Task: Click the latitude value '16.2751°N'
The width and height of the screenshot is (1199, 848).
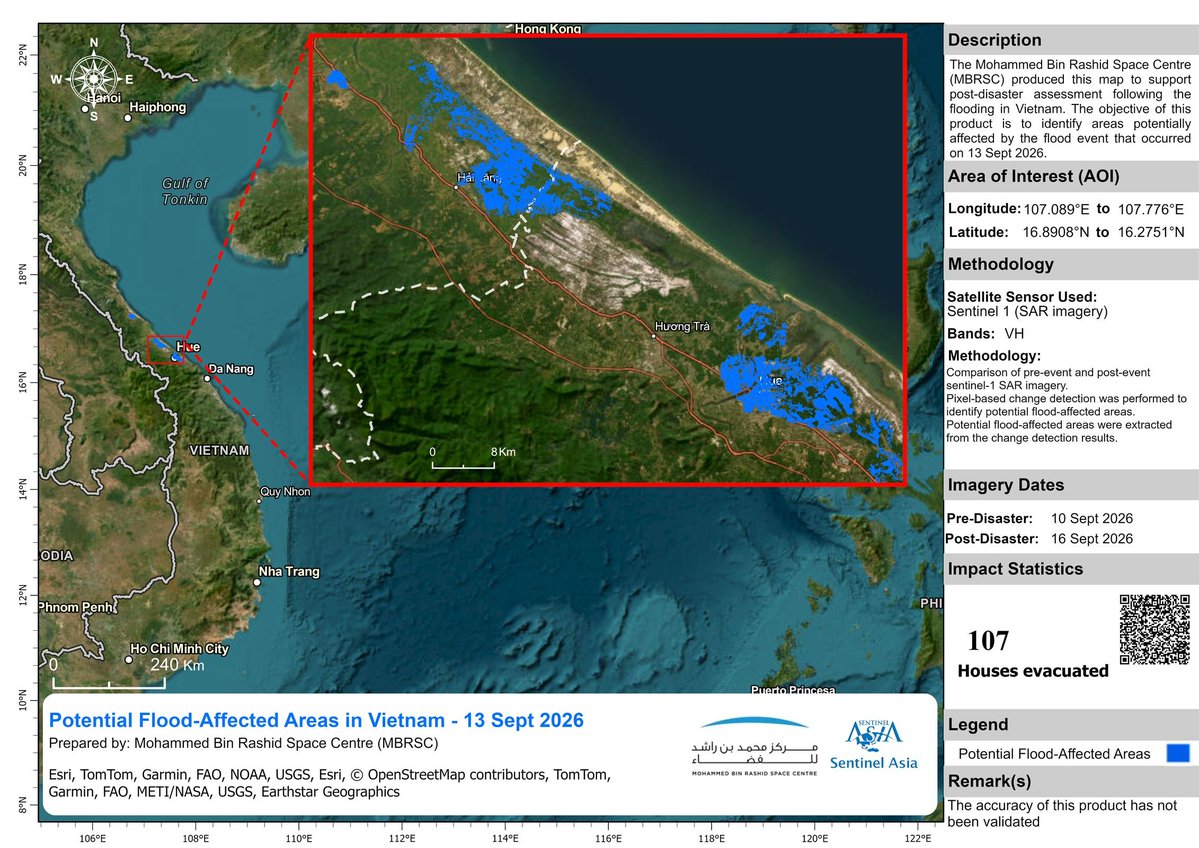Action: [1151, 232]
